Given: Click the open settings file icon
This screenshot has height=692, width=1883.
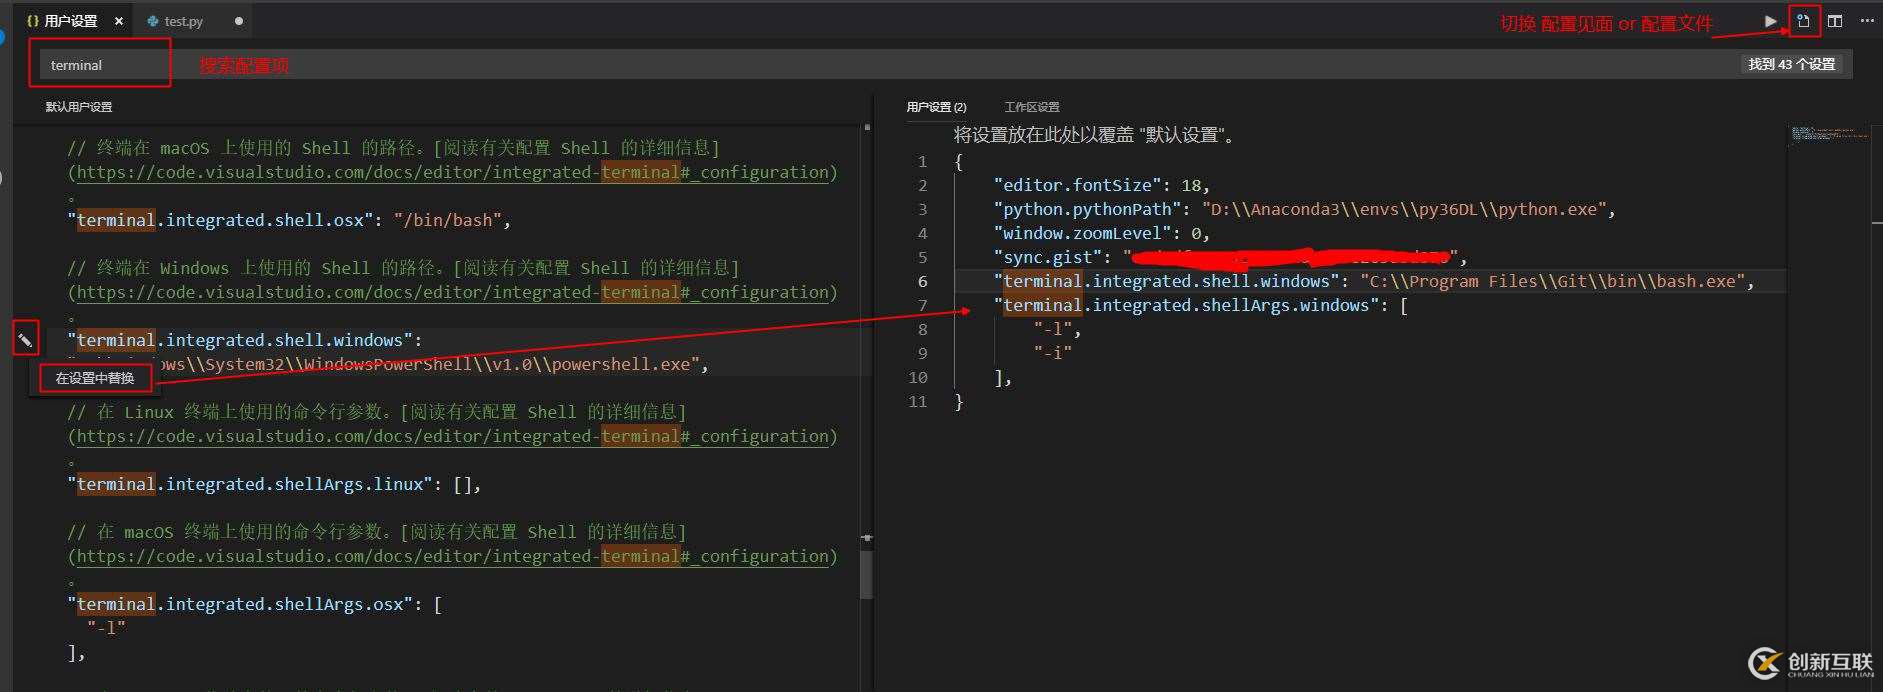Looking at the screenshot, I should click(1803, 21).
